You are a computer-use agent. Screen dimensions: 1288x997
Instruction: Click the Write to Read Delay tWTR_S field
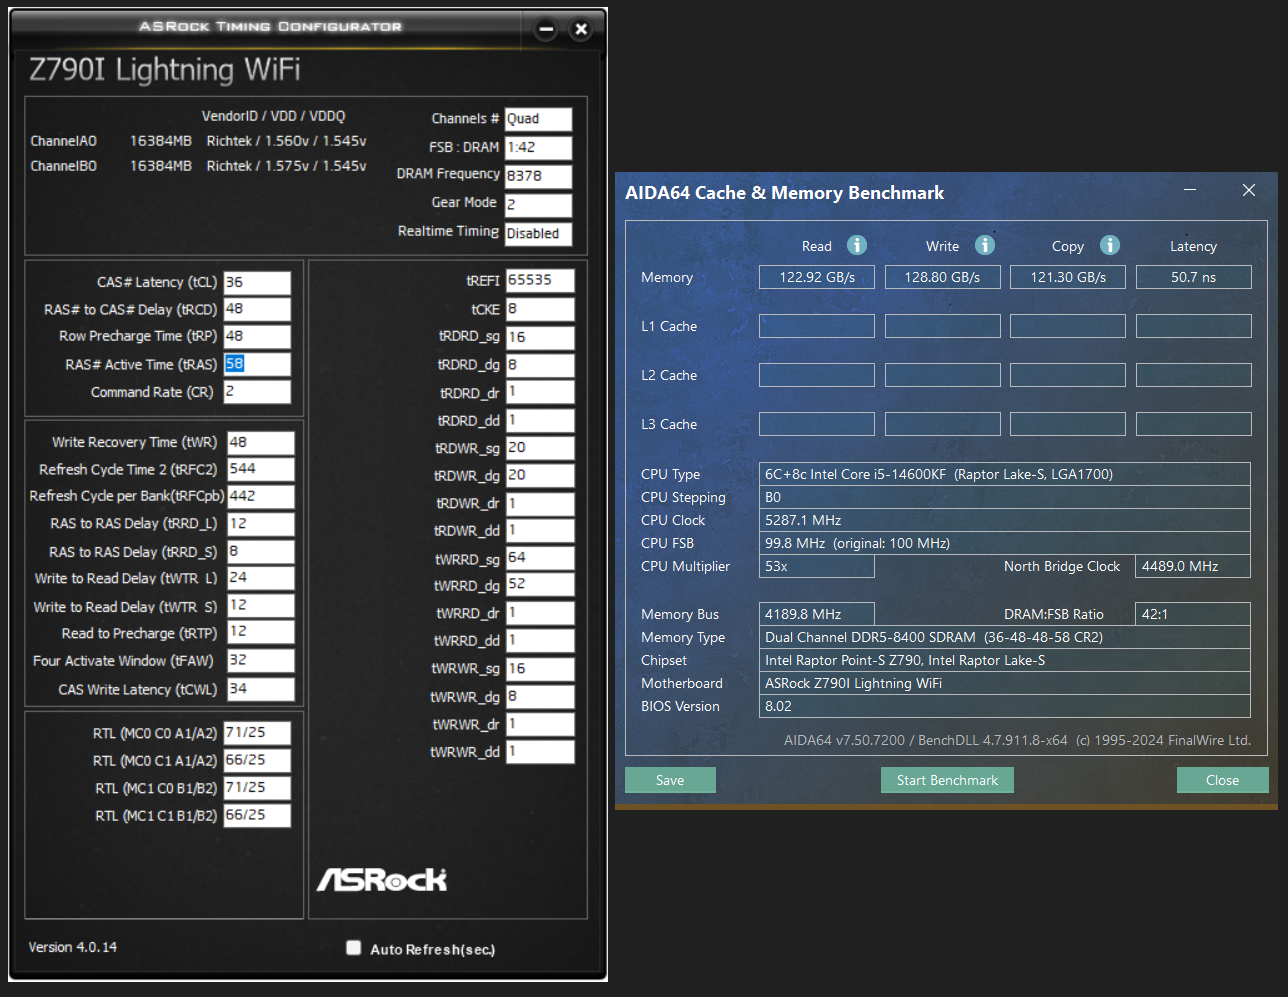[x=261, y=606]
